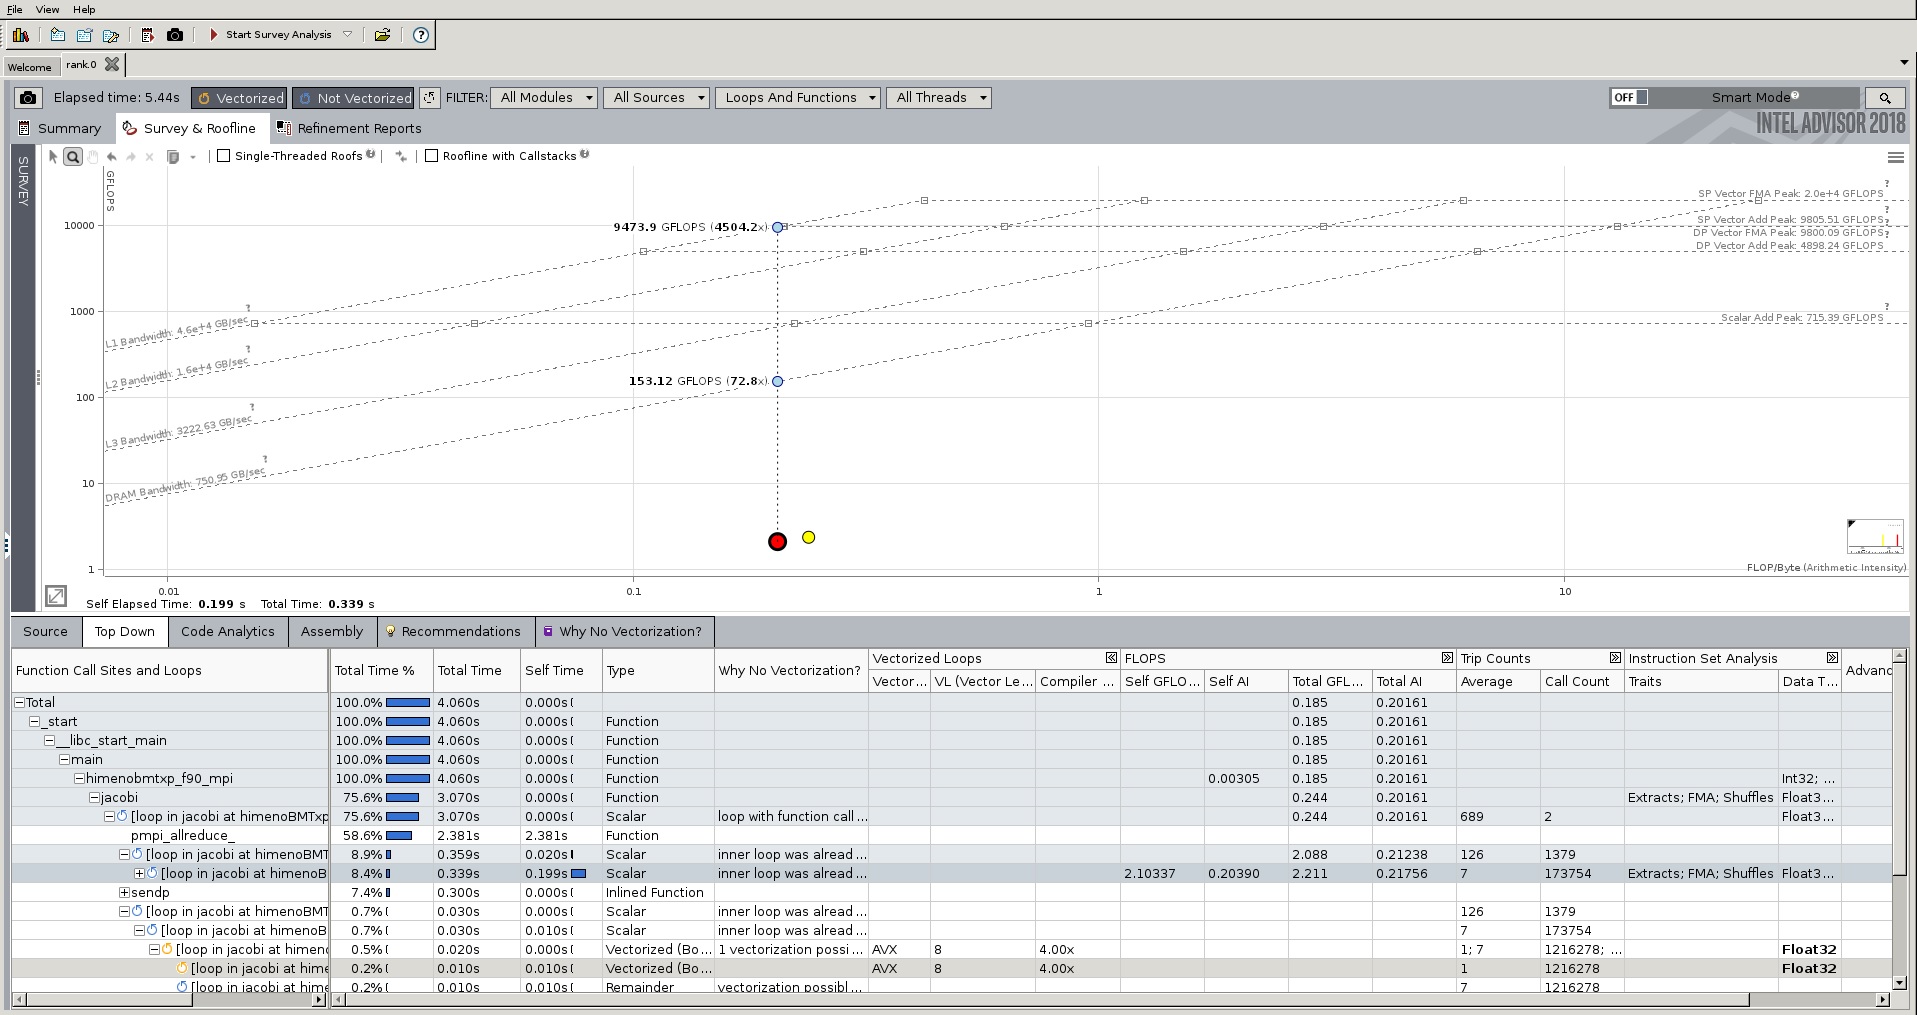This screenshot has width=1917, height=1015.
Task: Select the pointer arrow tool in roofline toolbar
Action: click(53, 157)
